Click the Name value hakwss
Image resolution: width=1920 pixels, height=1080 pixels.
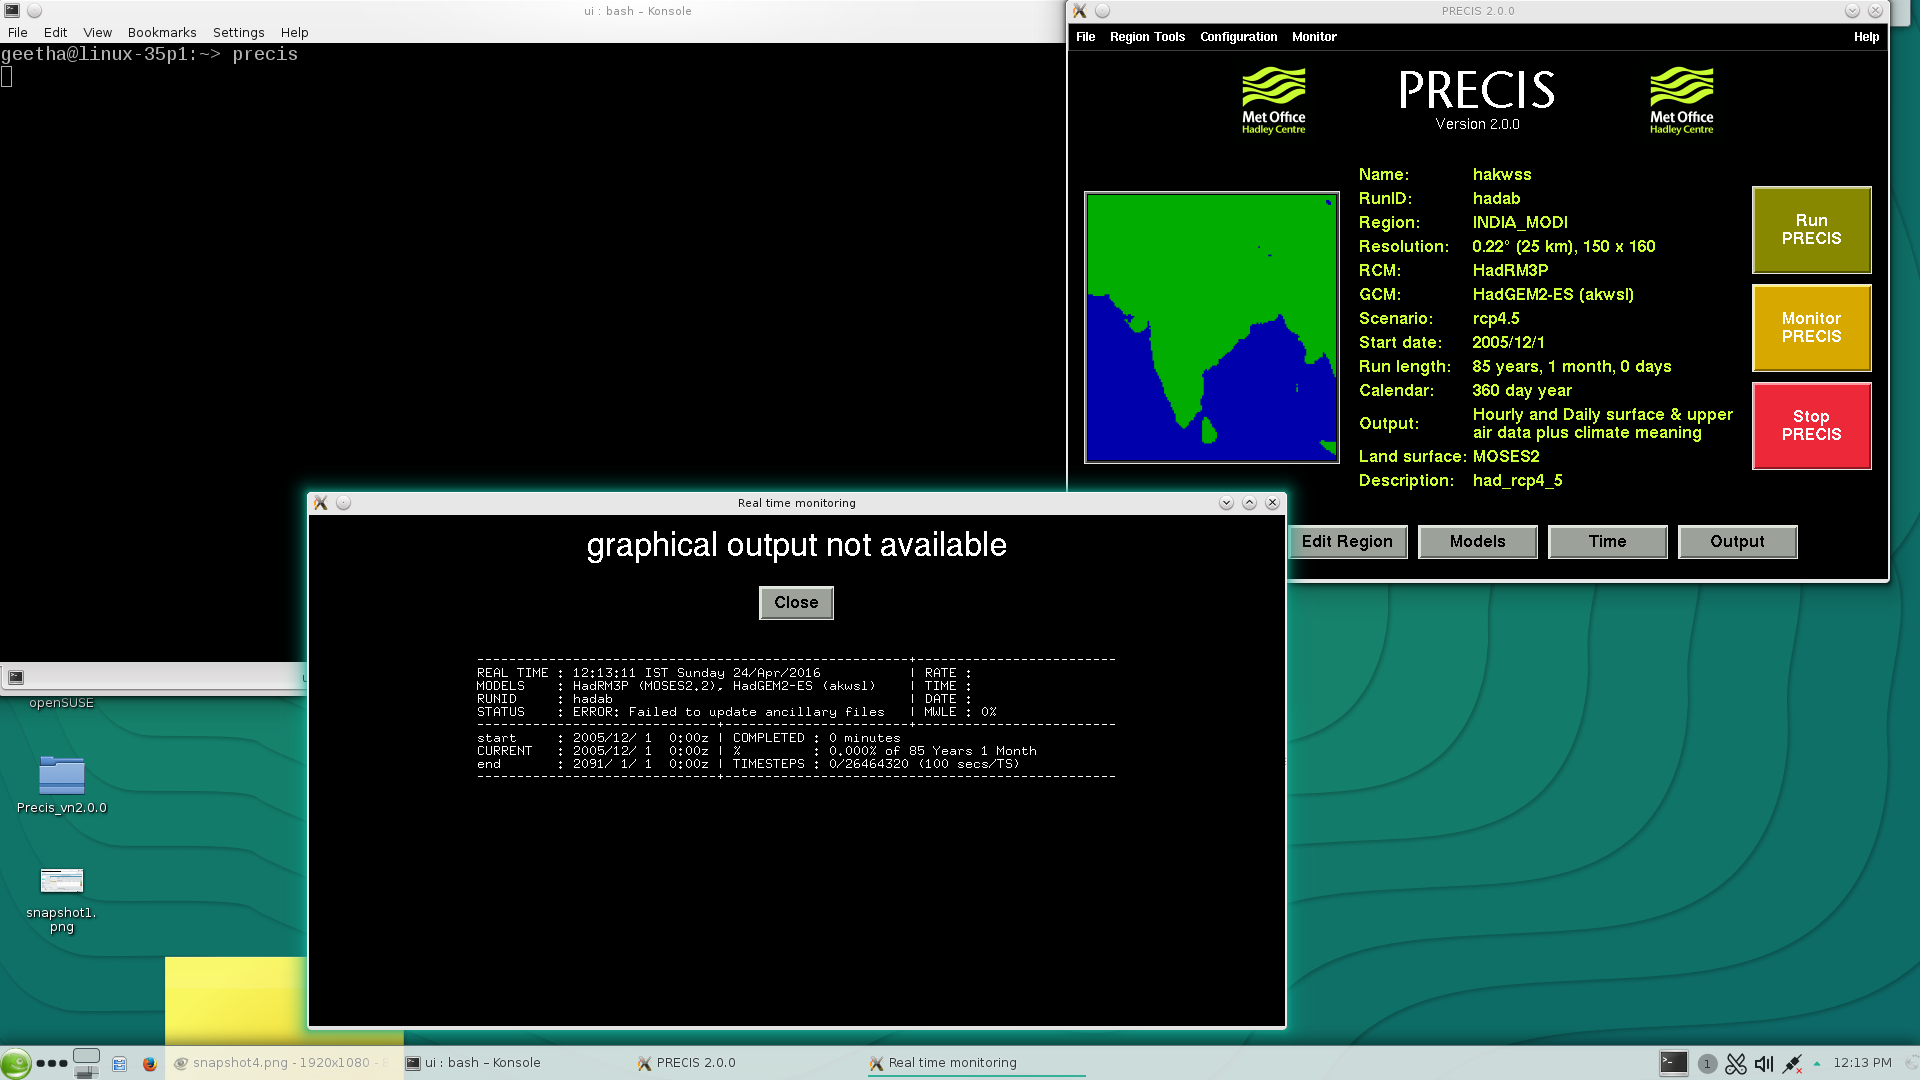tap(1501, 175)
